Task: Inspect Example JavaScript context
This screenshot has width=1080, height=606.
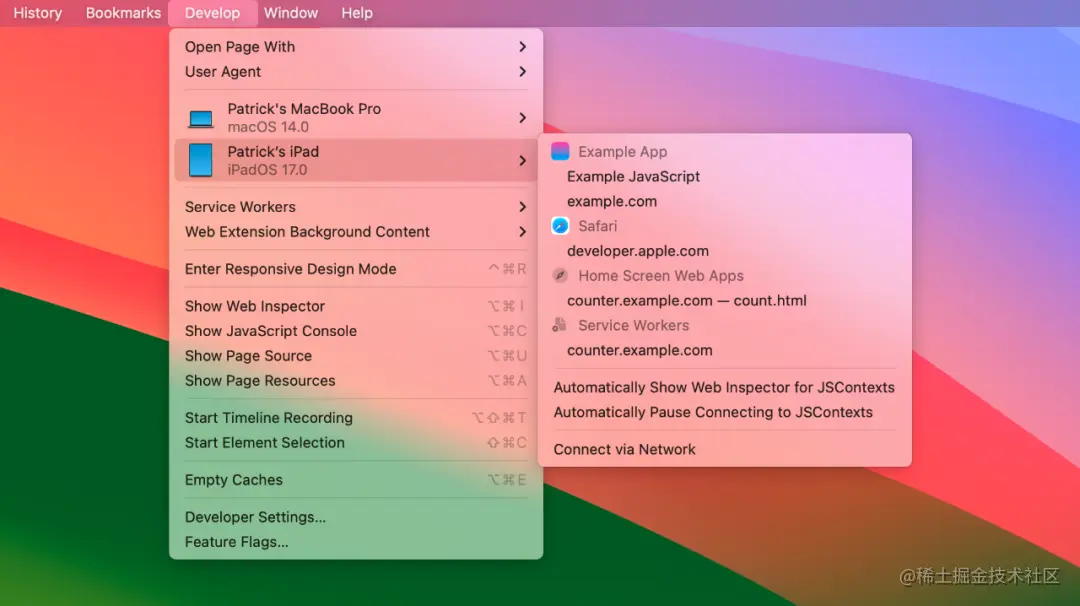Action: (725, 176)
